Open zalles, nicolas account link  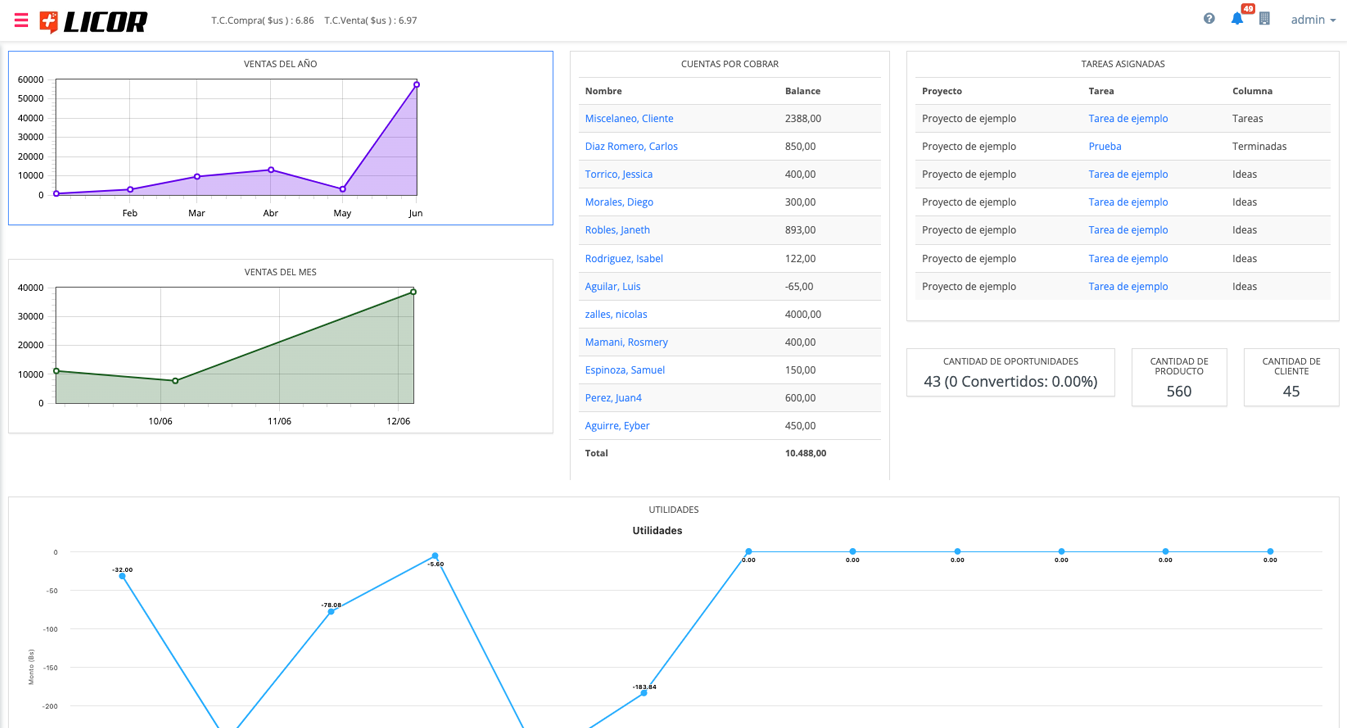(x=615, y=314)
